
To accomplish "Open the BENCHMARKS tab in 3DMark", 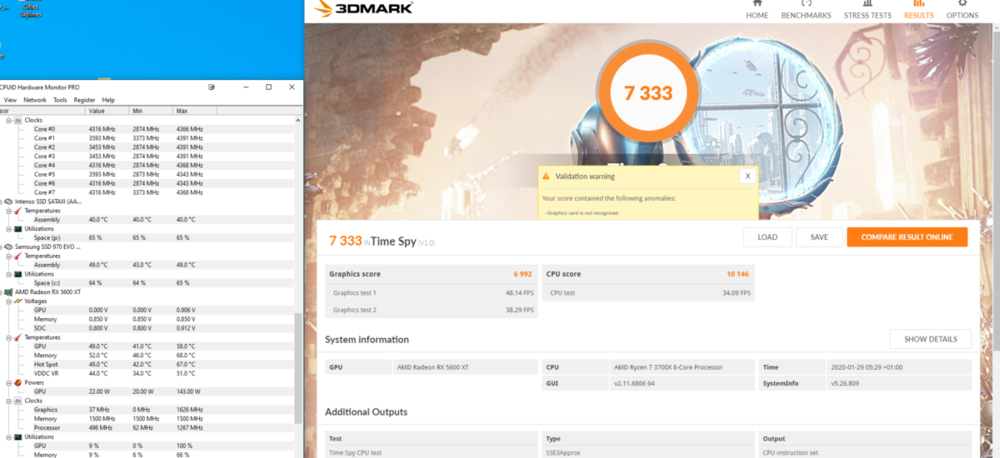I will coord(806,10).
